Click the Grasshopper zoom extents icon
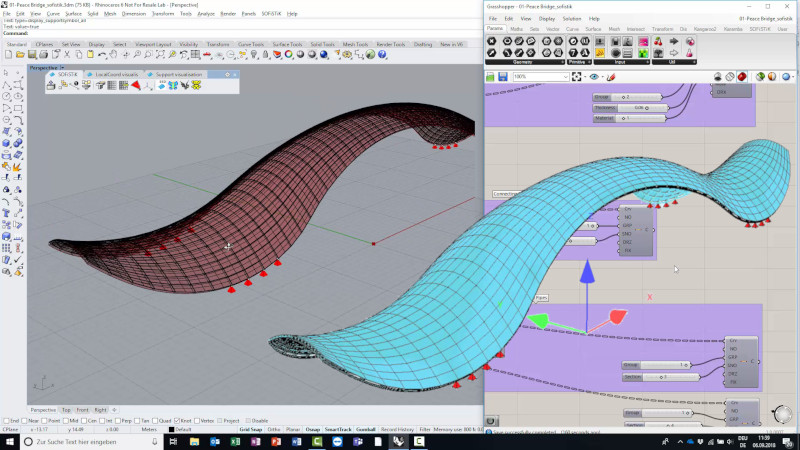 click(x=578, y=76)
